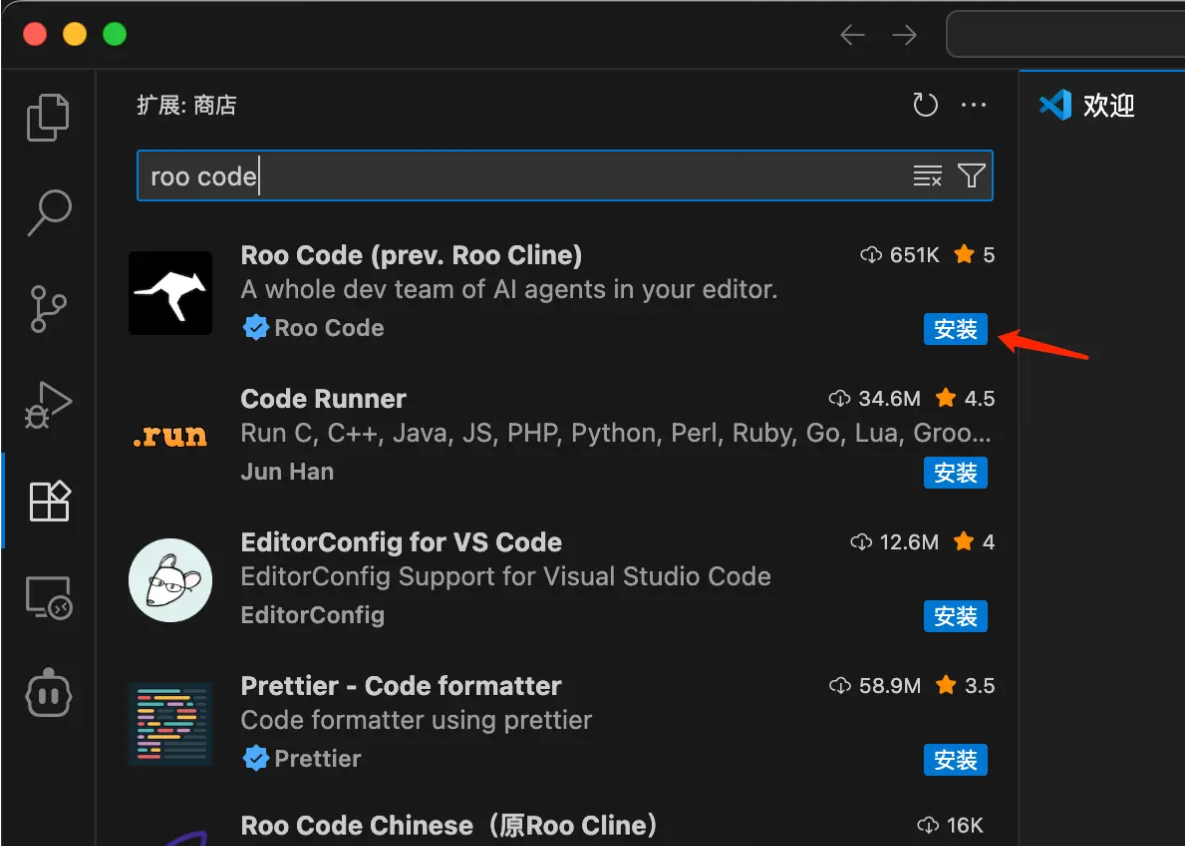Click the verified Roo Code publisher badge

(x=255, y=327)
